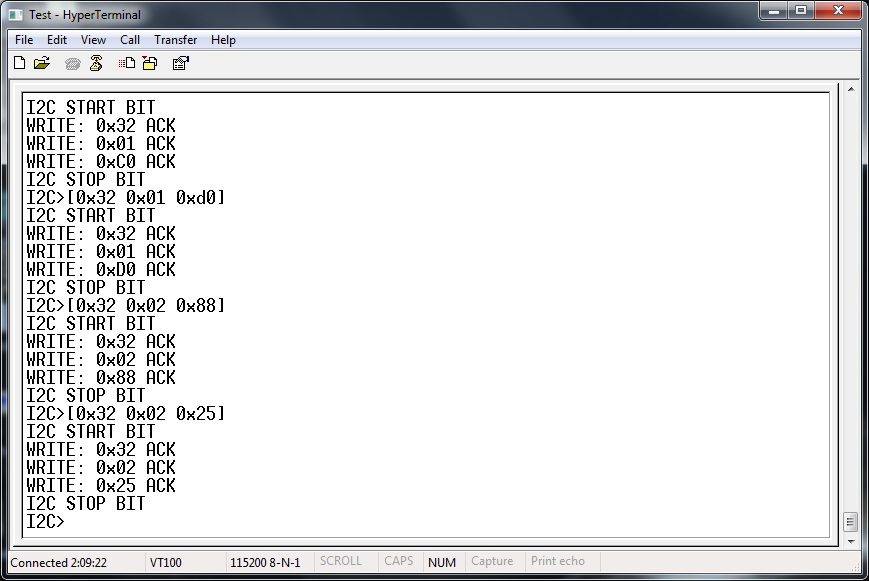This screenshot has height=581, width=869.
Task: Click the WRITE: 0xC0 ACK line
Action: [x=101, y=161]
